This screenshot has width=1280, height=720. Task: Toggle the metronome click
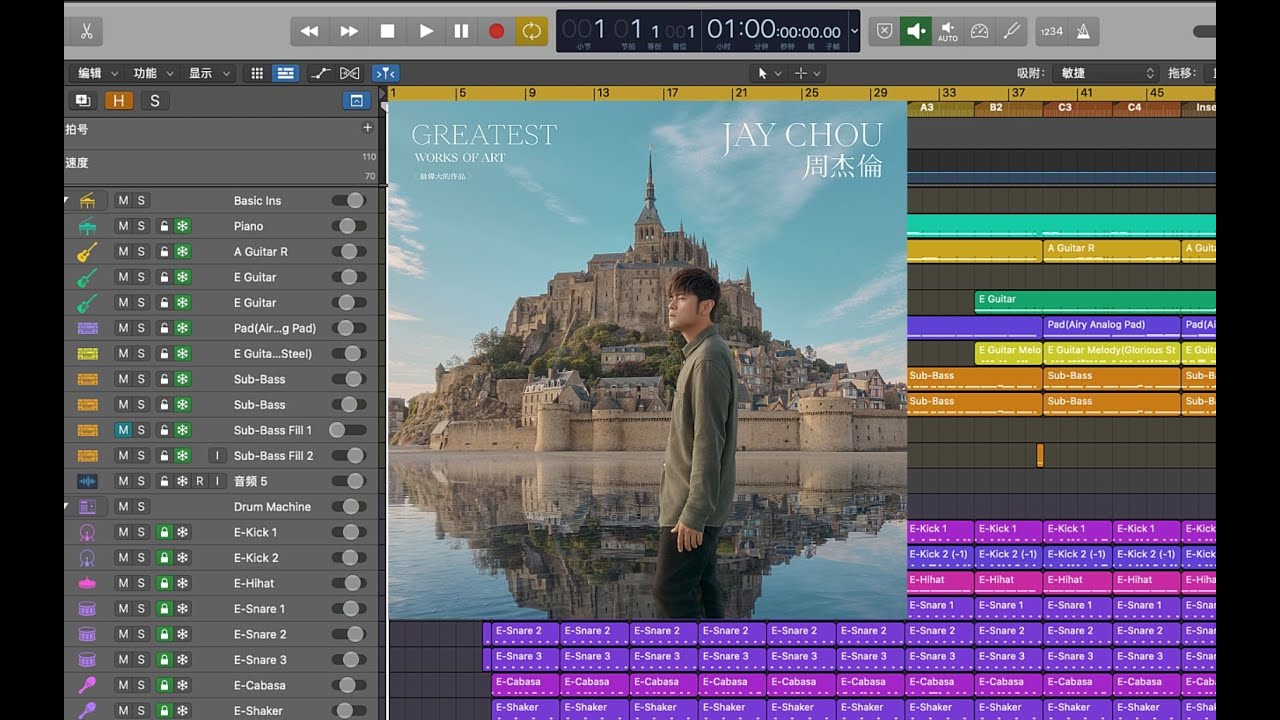pos(1083,31)
